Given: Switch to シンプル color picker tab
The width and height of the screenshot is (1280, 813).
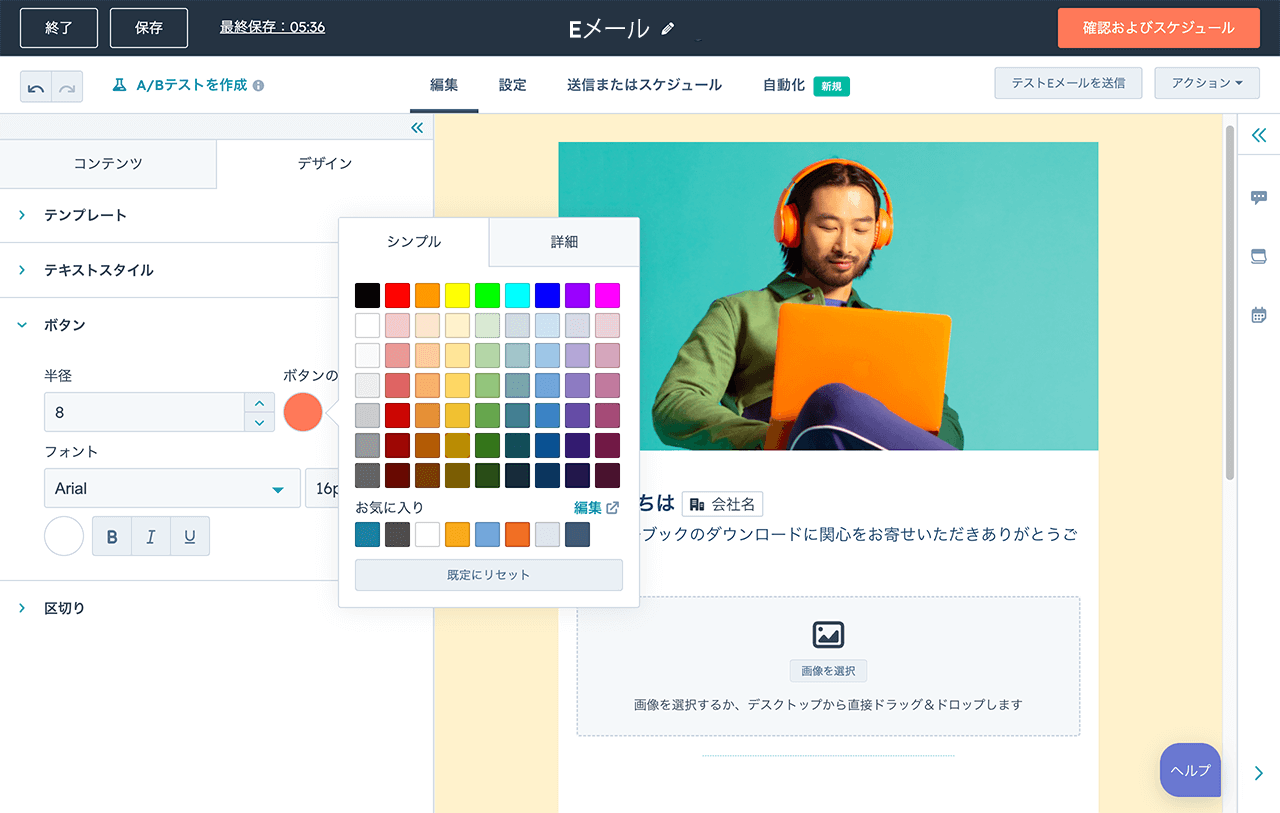Looking at the screenshot, I should pyautogui.click(x=414, y=242).
